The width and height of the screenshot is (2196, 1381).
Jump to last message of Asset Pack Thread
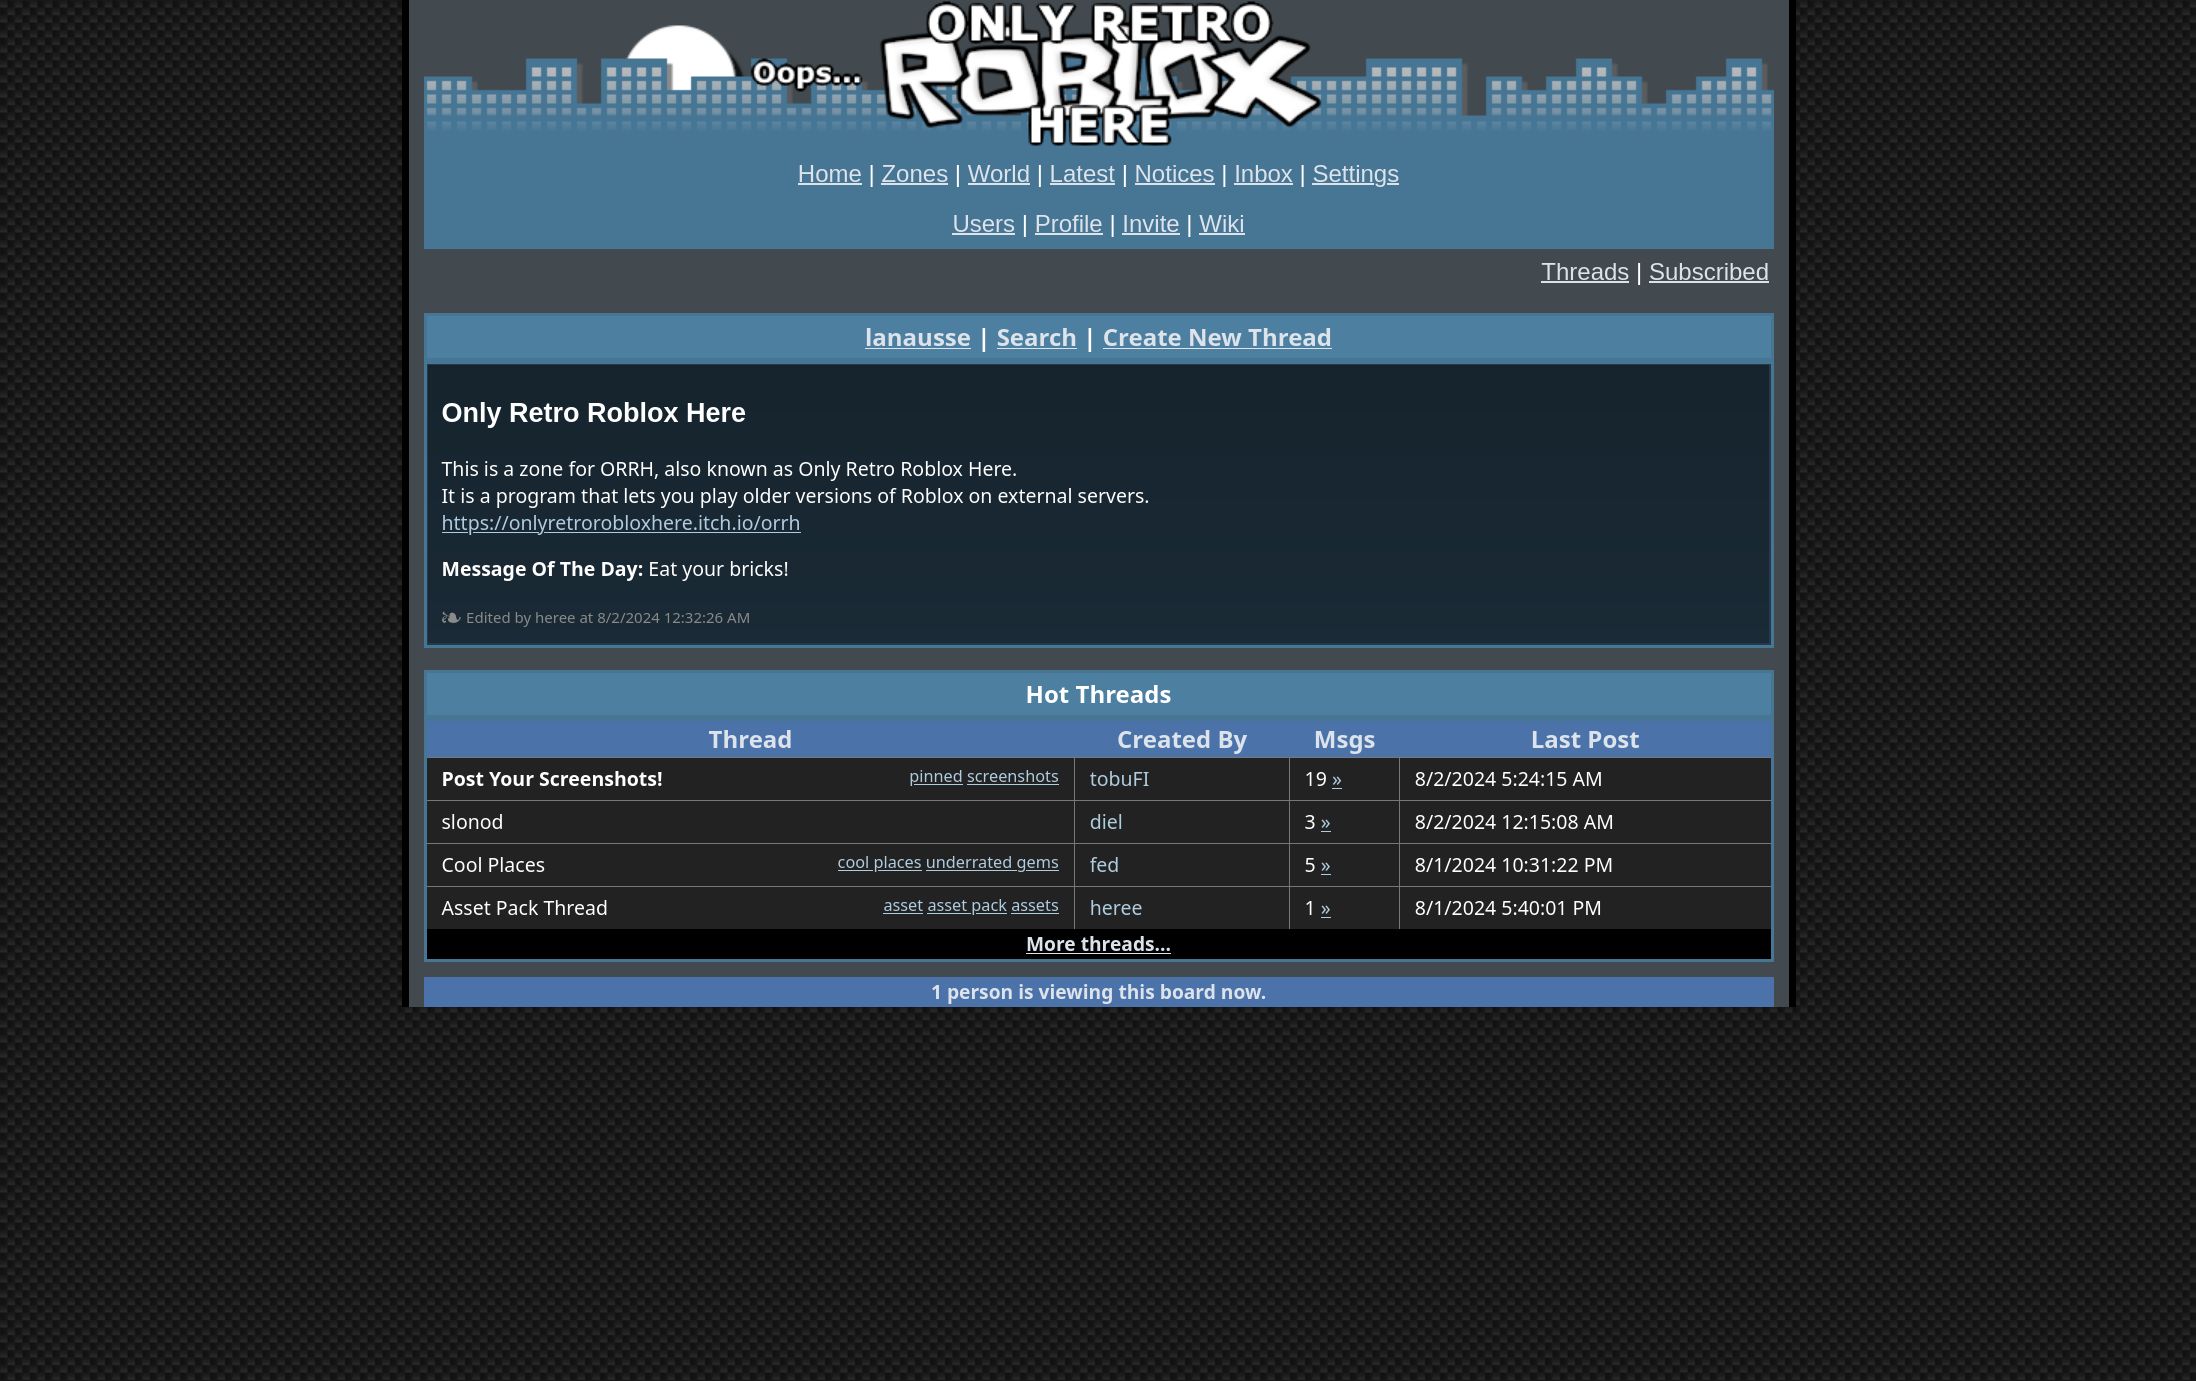pos(1325,909)
